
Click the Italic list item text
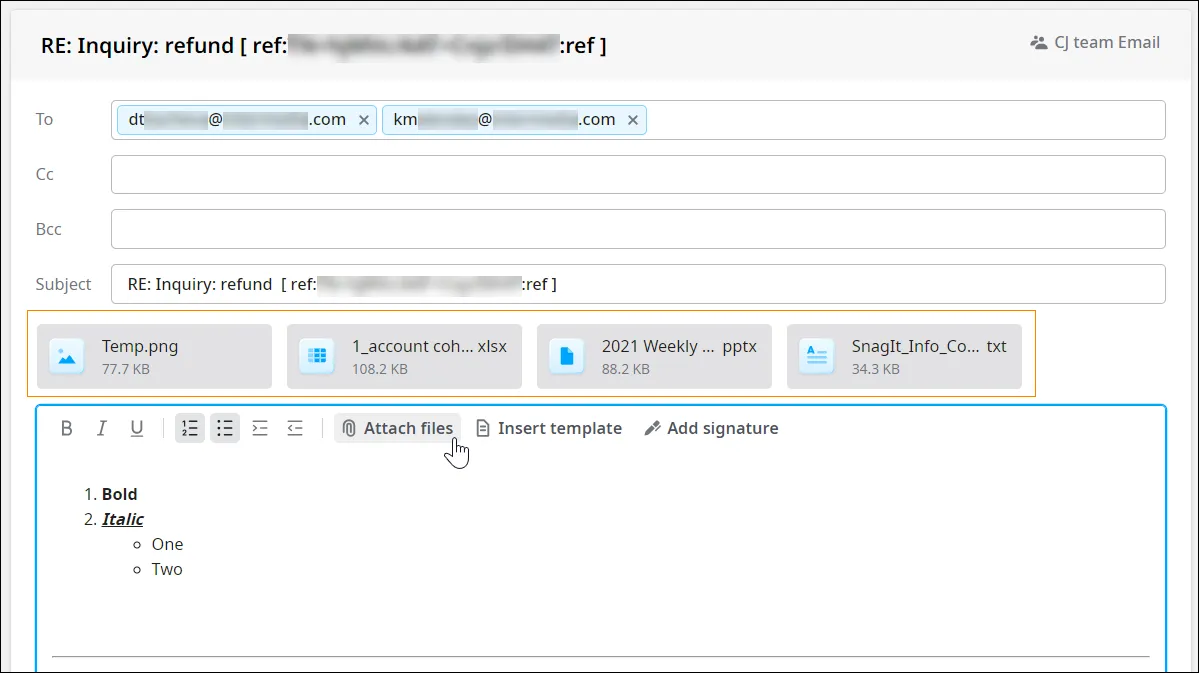coord(122,519)
